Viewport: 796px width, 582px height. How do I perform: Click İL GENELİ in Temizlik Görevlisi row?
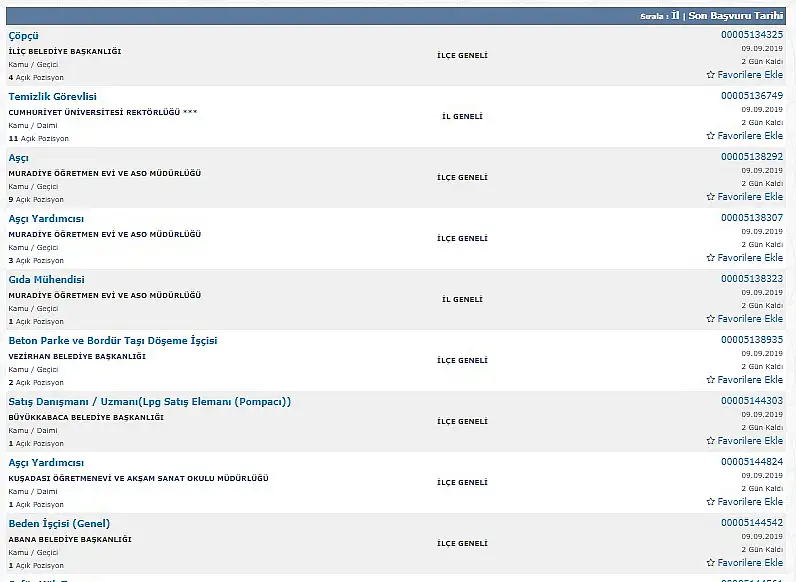point(462,116)
